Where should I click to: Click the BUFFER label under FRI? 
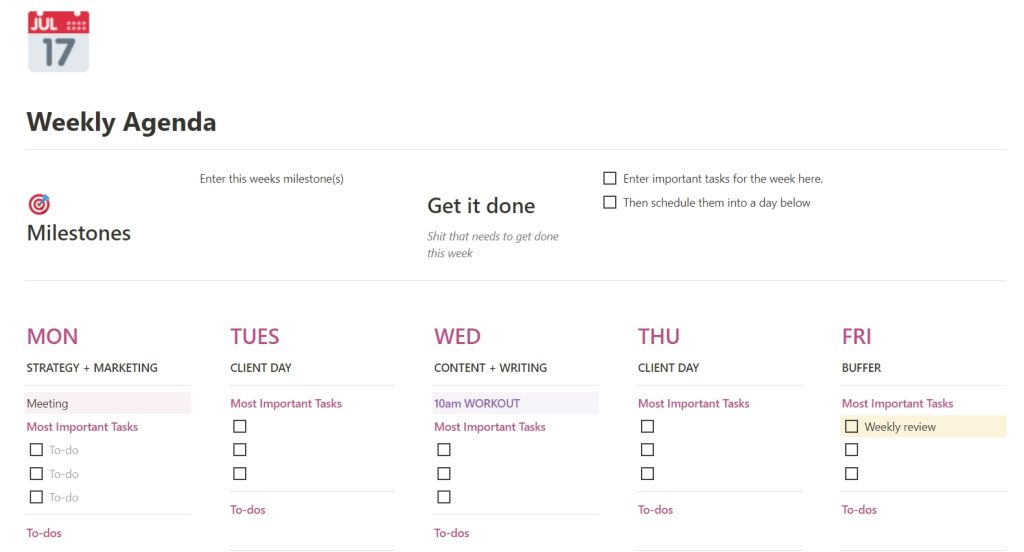click(x=861, y=368)
